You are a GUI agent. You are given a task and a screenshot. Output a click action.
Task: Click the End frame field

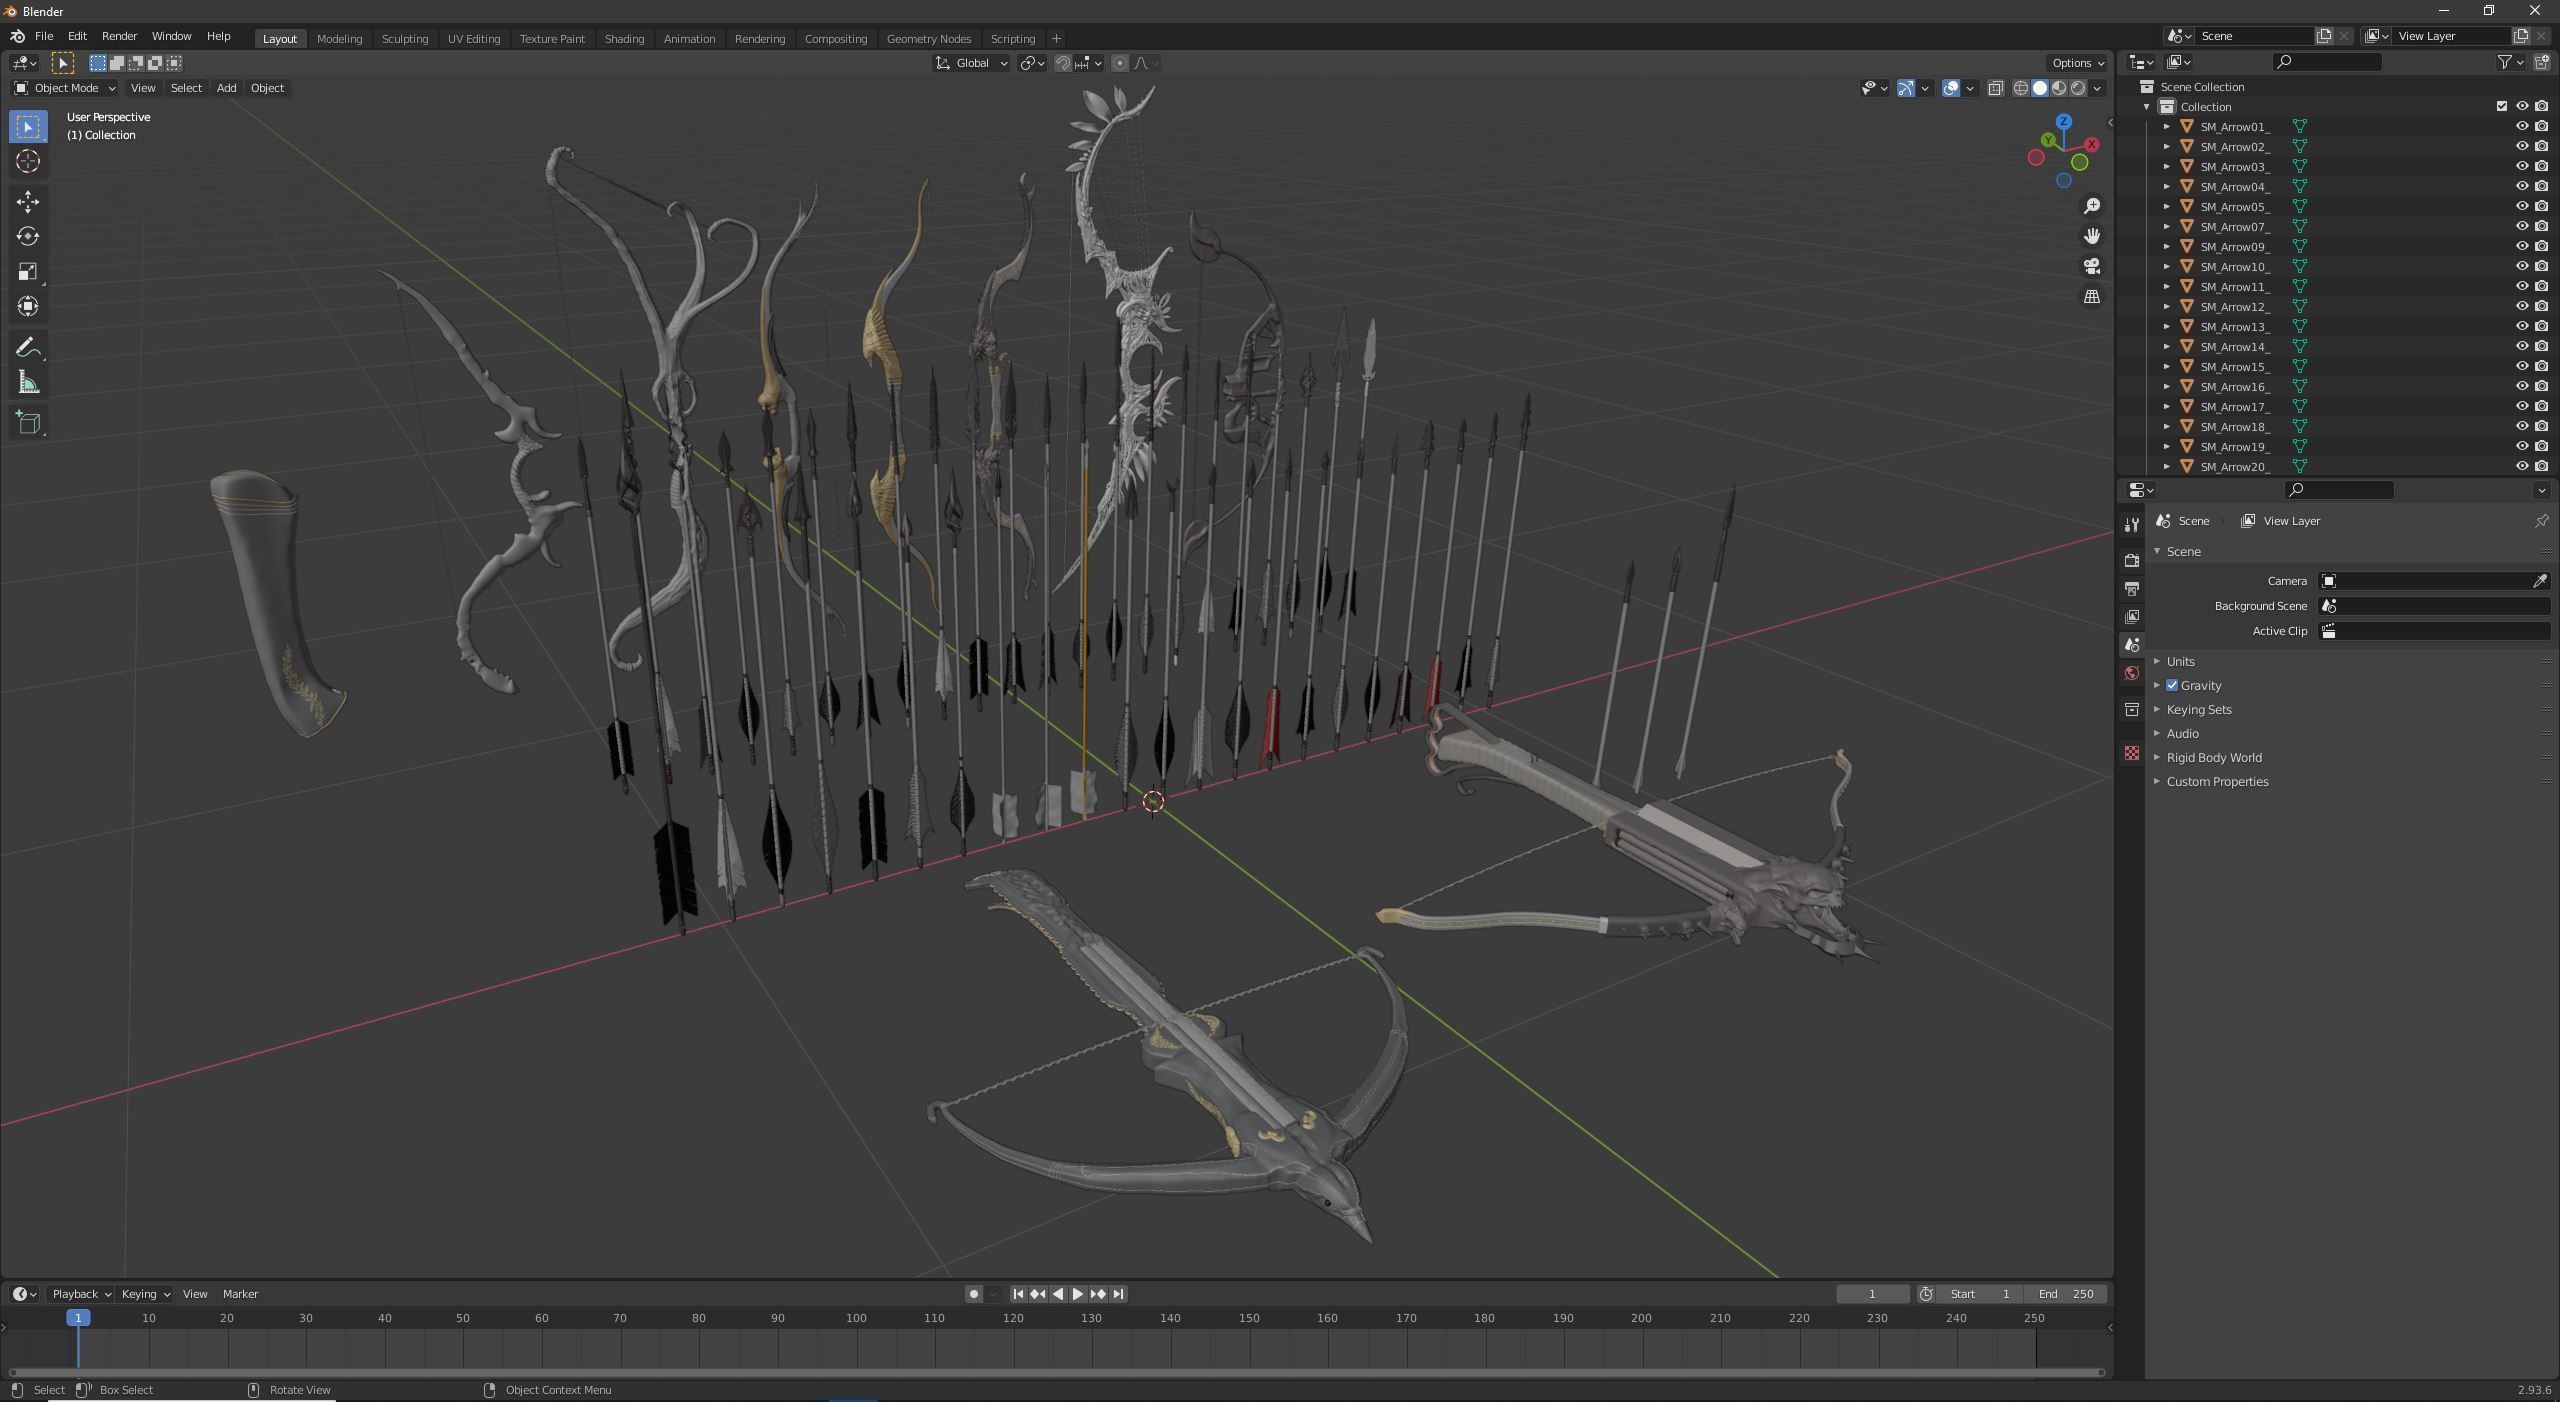2066,1294
